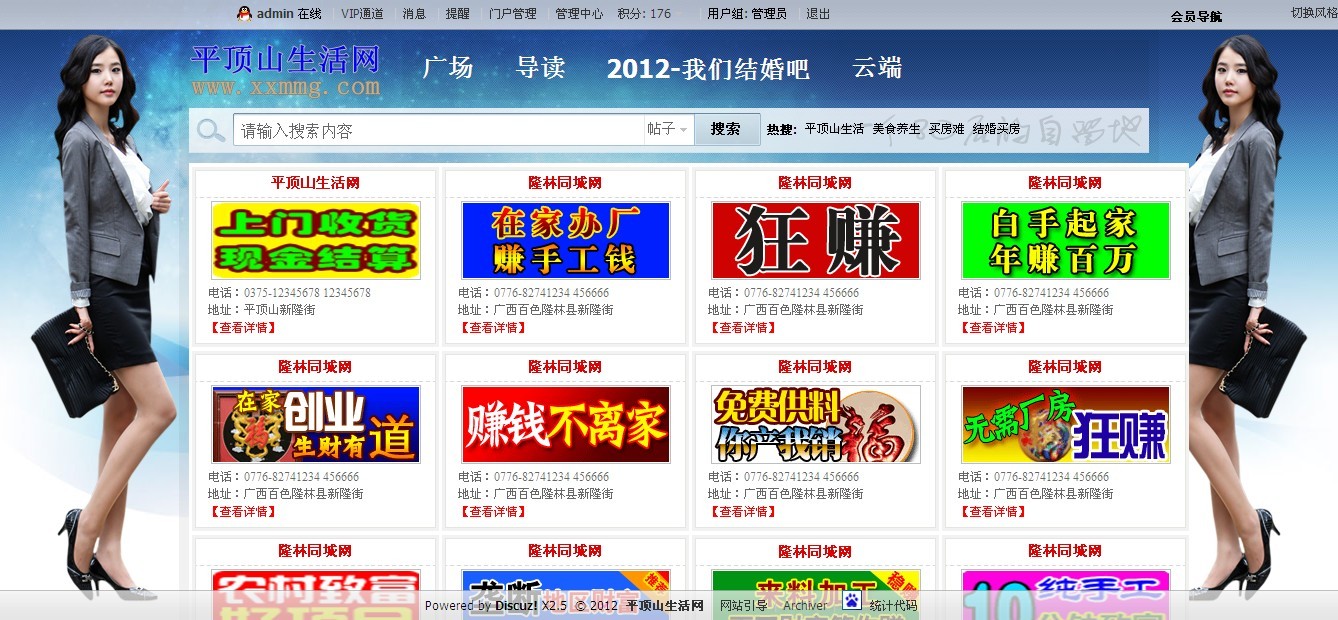1338x620 pixels.
Task: Click 隆林同城网 title above 赚钱不离家 banner
Action: point(565,367)
